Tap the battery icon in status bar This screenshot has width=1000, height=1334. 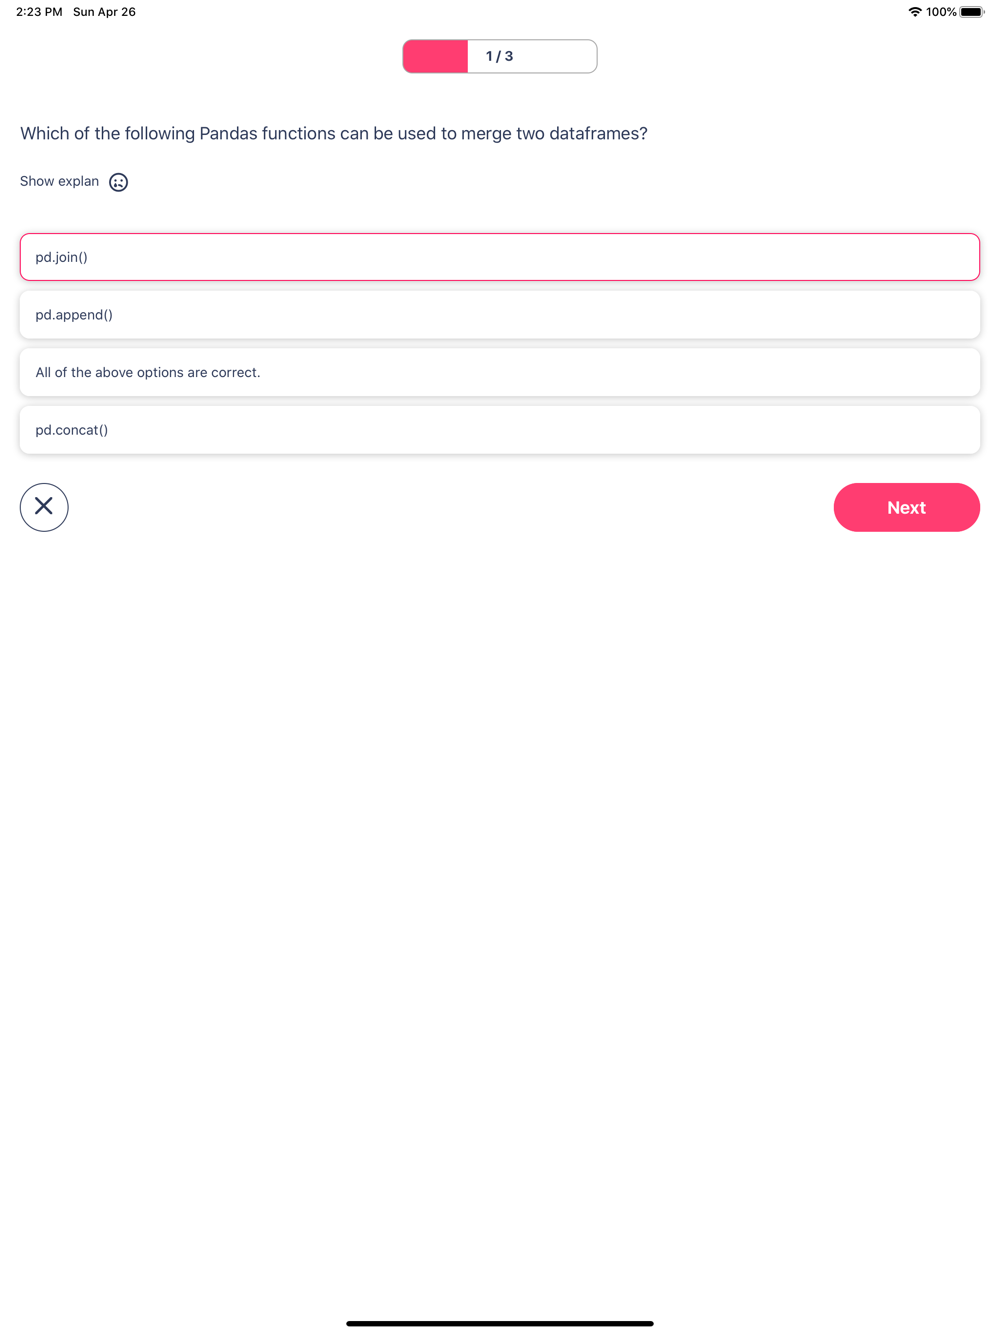click(971, 12)
